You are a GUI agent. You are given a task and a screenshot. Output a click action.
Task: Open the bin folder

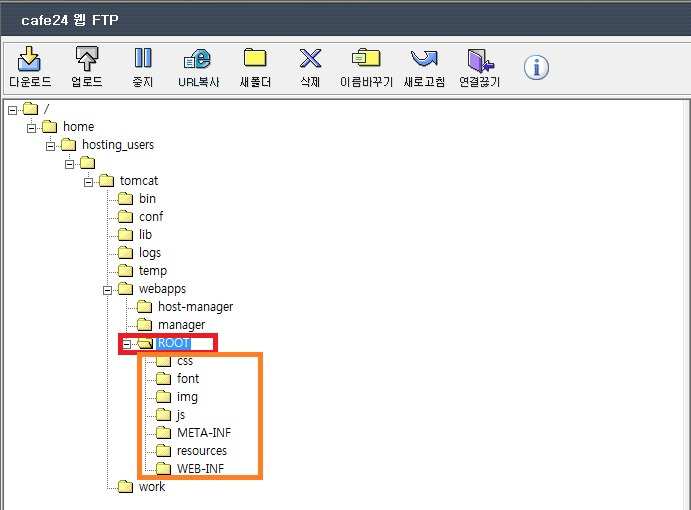[147, 199]
